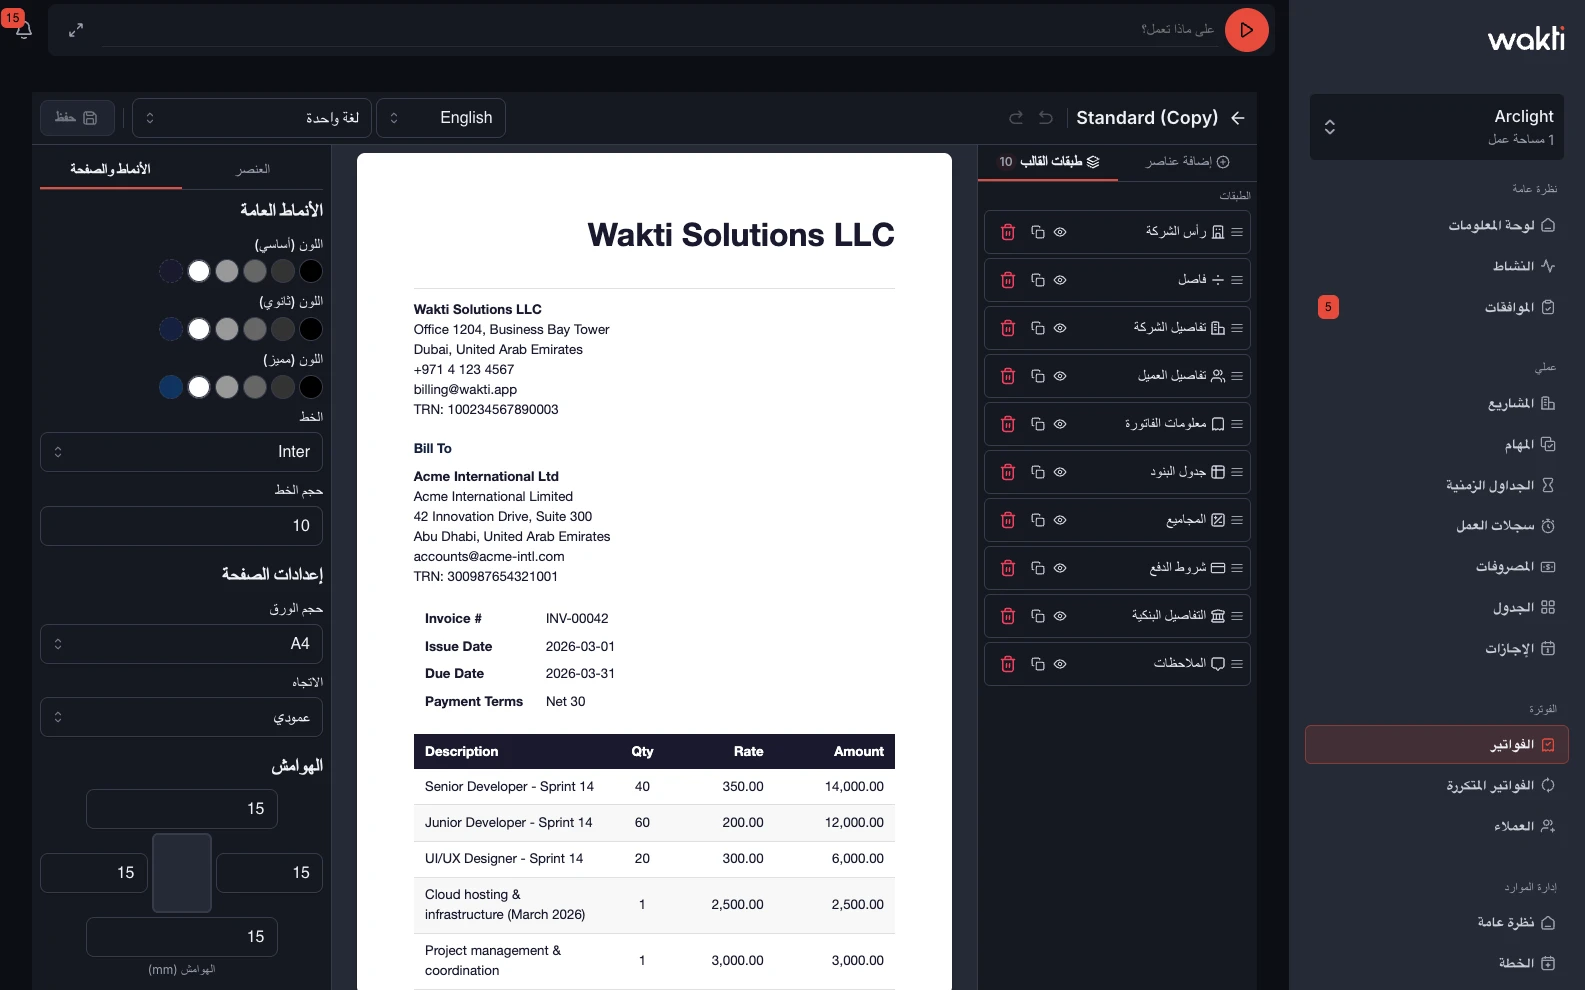The width and height of the screenshot is (1585, 990).
Task: Duplicate the تفاصيل الشركة layer
Action: click(x=1038, y=328)
